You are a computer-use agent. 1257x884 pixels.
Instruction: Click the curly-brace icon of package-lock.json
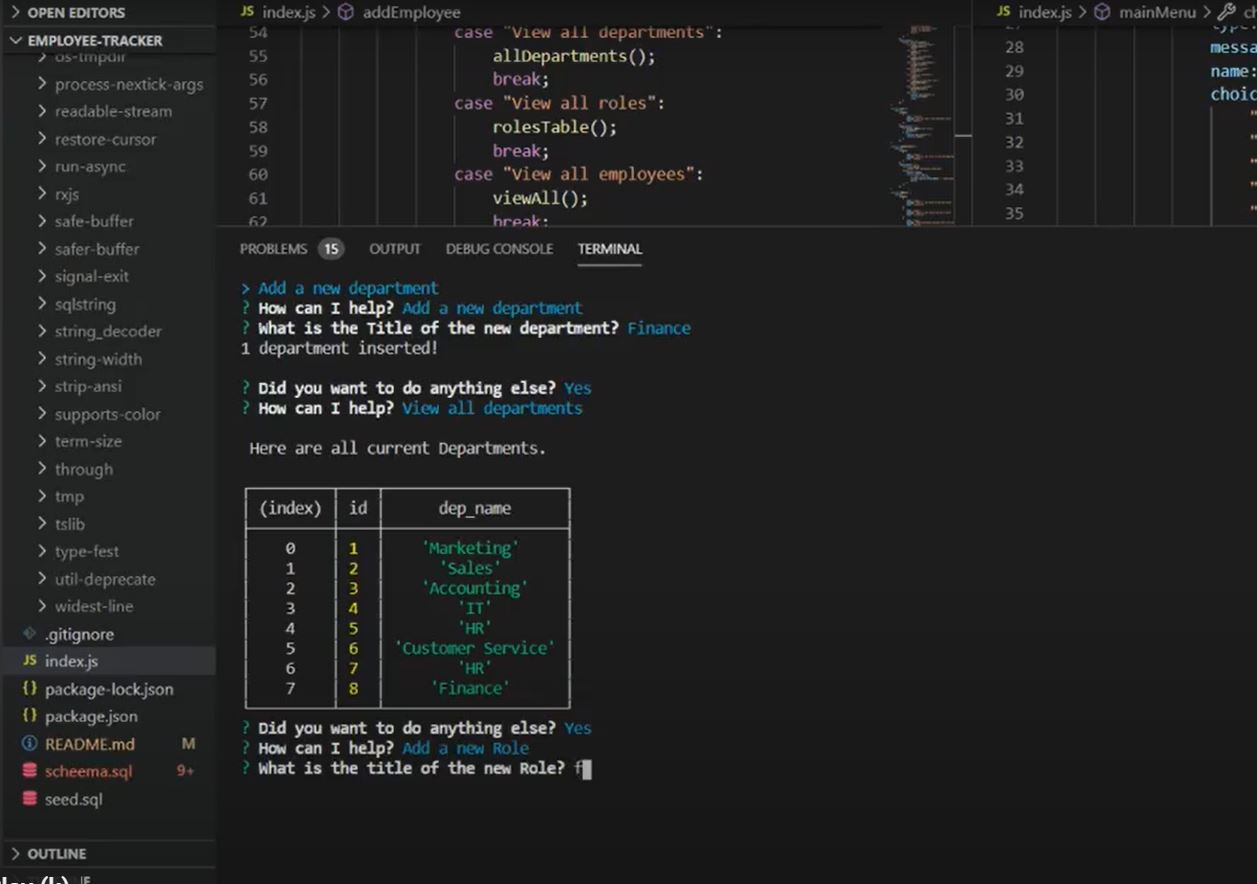[29, 689]
